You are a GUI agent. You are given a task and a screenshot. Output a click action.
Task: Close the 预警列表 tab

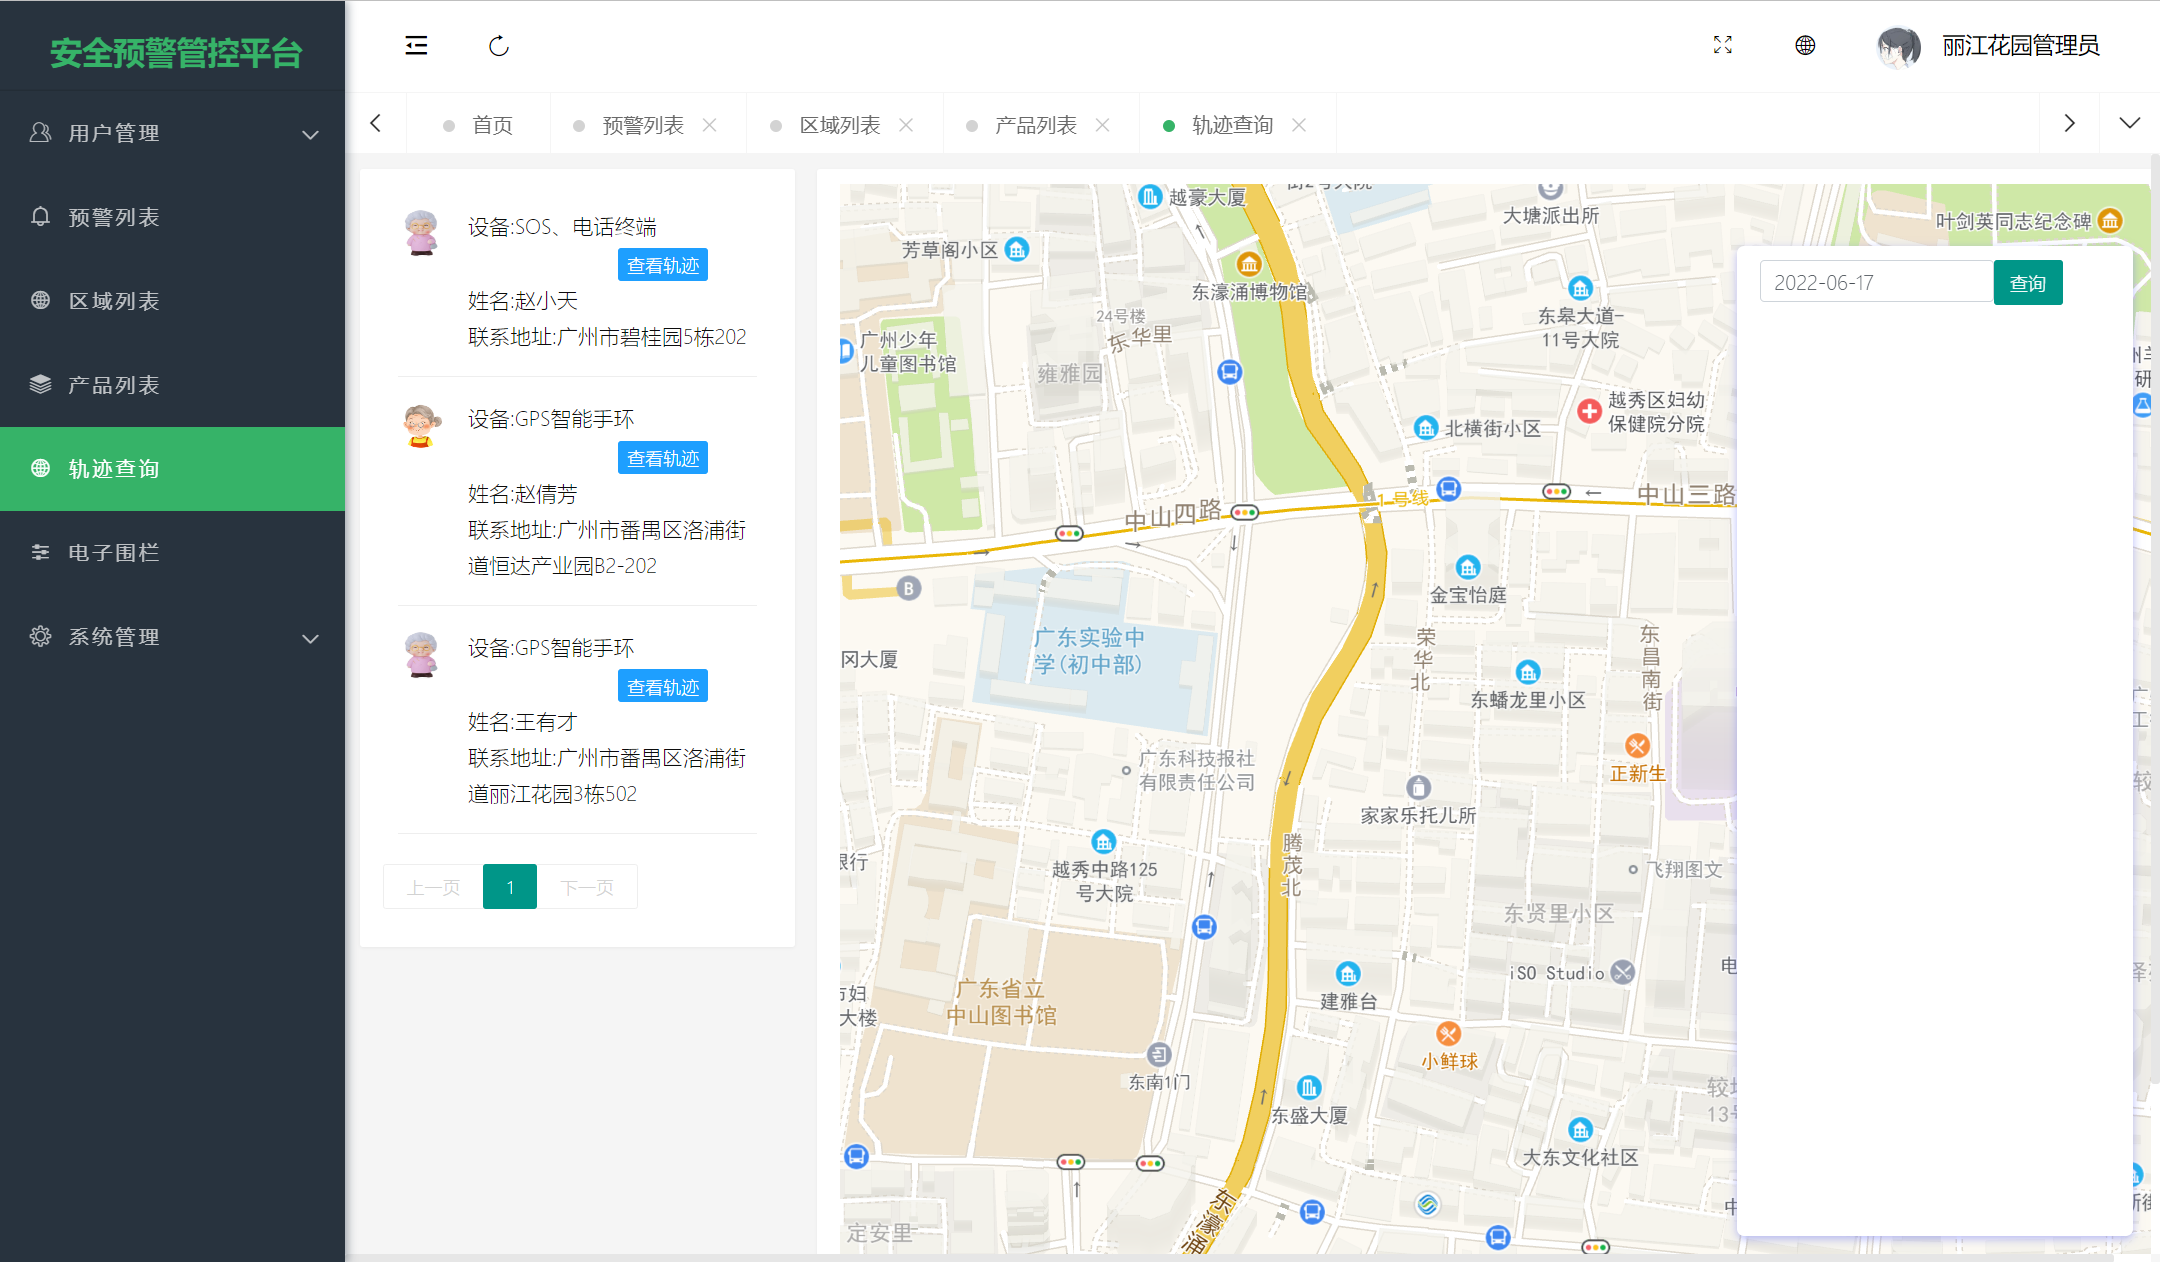710,125
